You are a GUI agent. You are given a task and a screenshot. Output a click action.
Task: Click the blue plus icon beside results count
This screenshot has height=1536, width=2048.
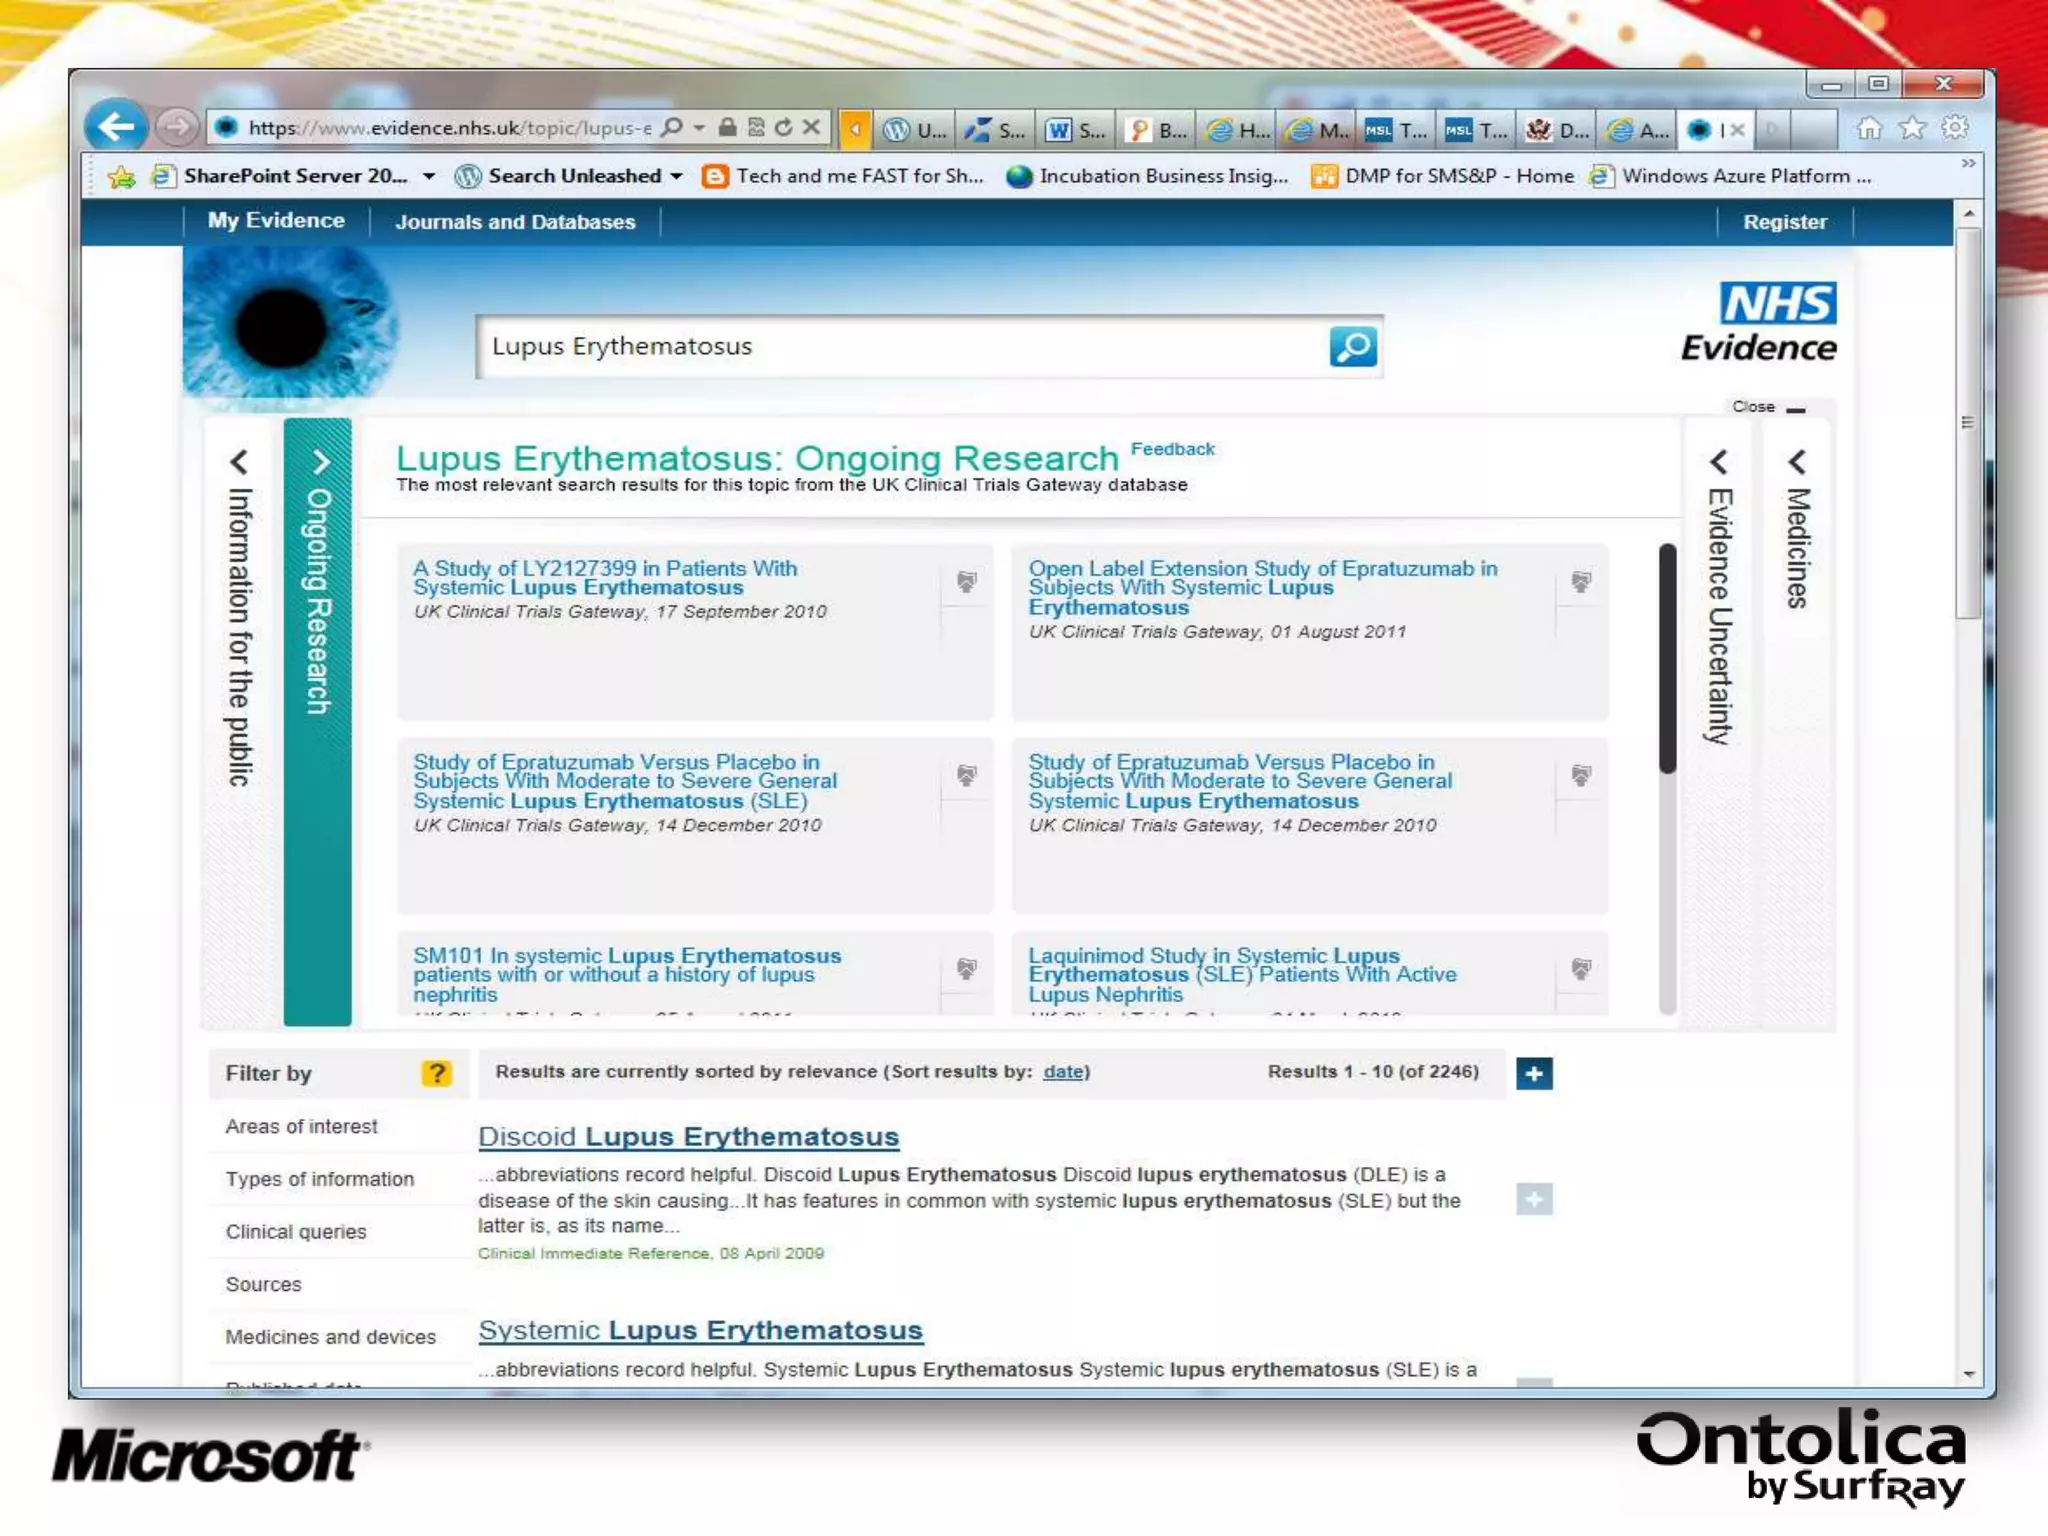pyautogui.click(x=1534, y=1073)
